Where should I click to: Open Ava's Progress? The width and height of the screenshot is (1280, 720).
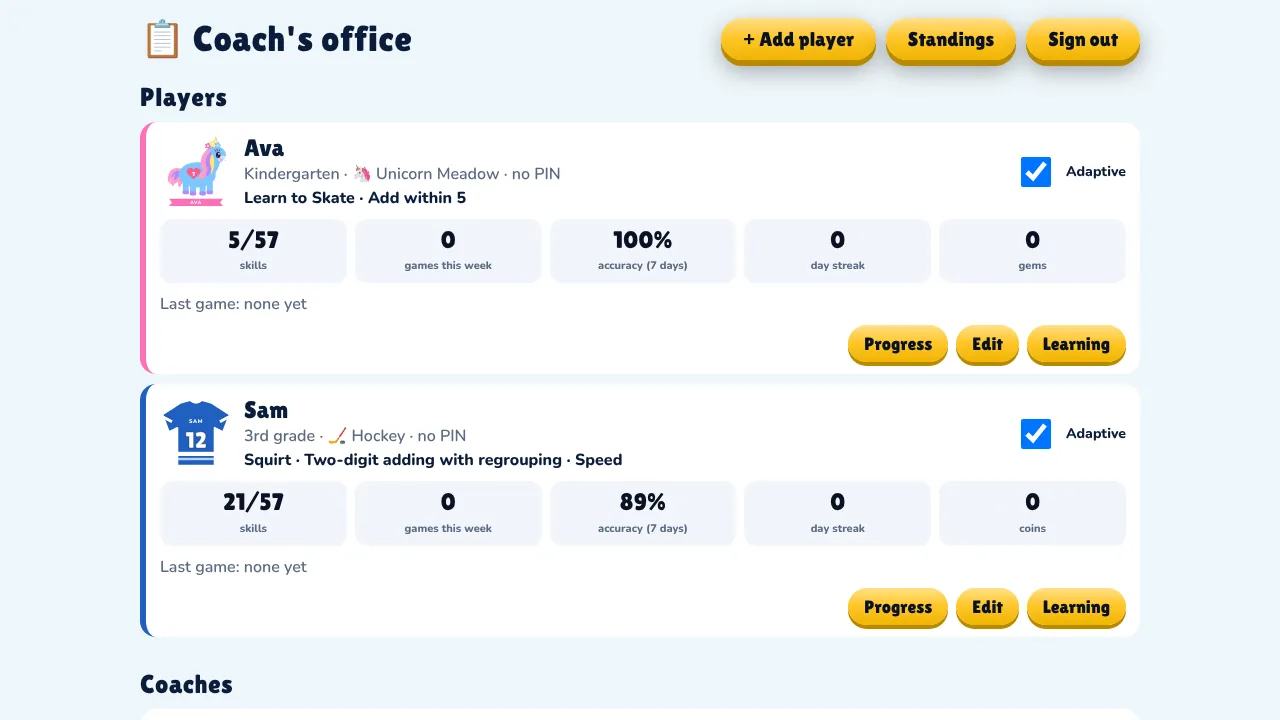[x=898, y=344]
